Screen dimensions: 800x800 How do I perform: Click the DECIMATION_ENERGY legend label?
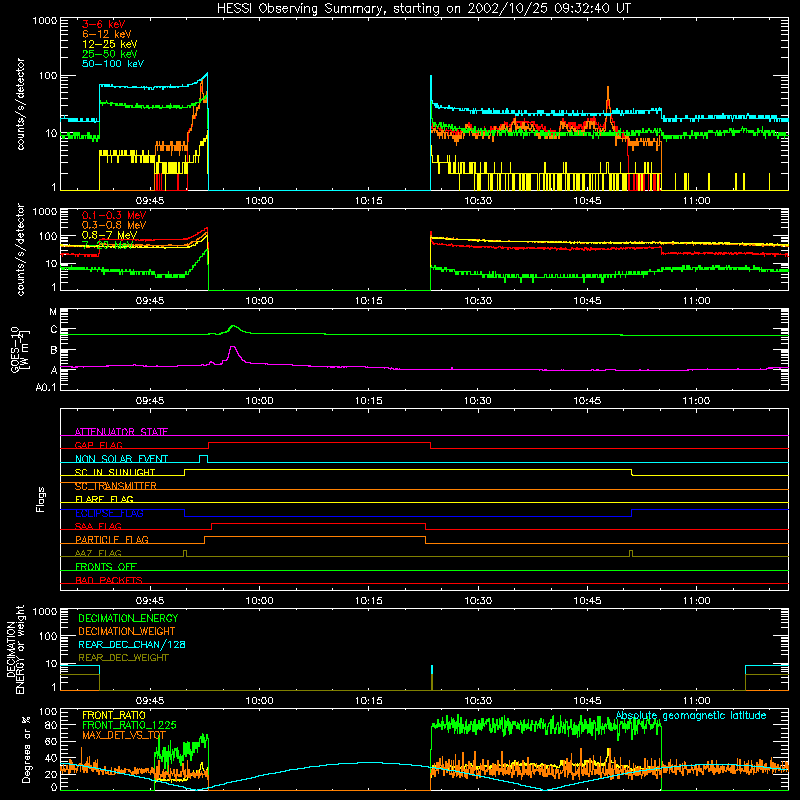(x=128, y=618)
